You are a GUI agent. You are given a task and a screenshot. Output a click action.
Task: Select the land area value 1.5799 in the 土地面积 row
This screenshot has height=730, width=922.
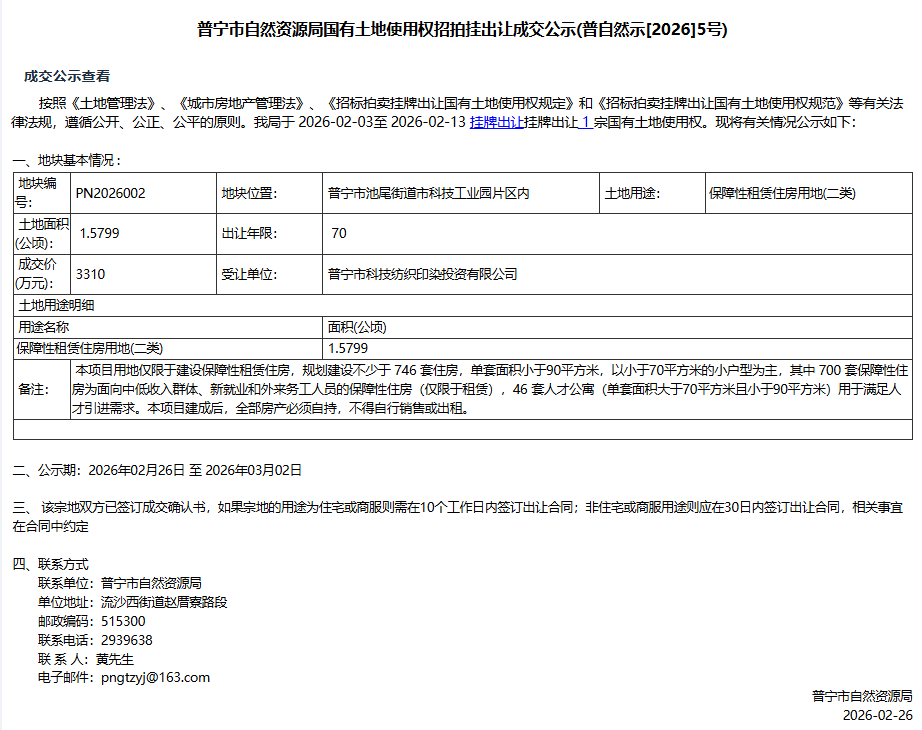click(x=100, y=234)
